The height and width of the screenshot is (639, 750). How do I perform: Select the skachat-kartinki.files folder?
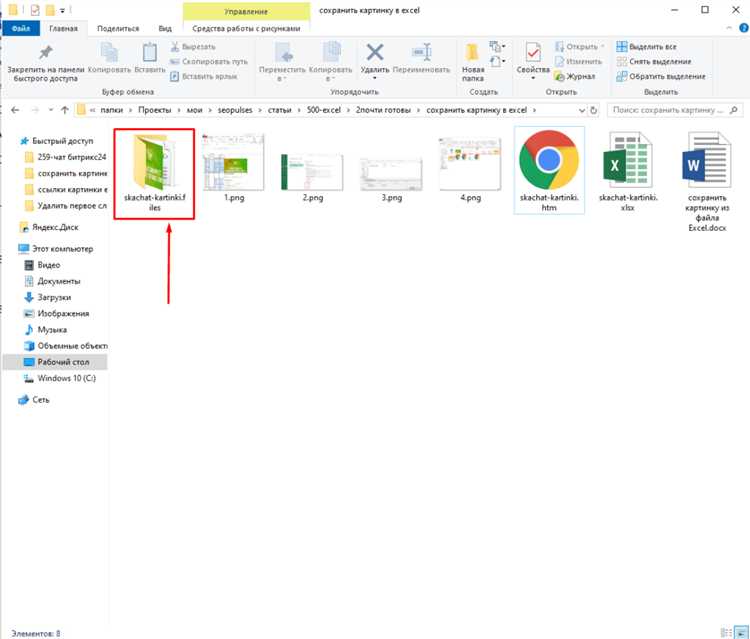click(154, 174)
